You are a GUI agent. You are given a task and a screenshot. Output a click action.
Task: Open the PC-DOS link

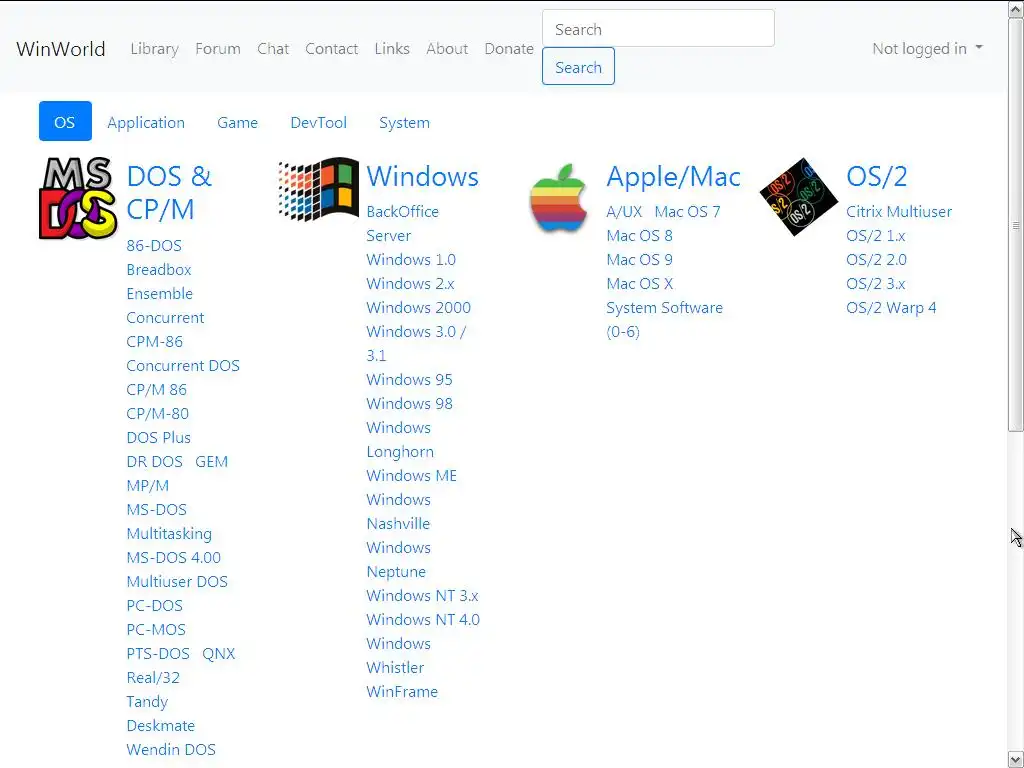[x=155, y=605]
